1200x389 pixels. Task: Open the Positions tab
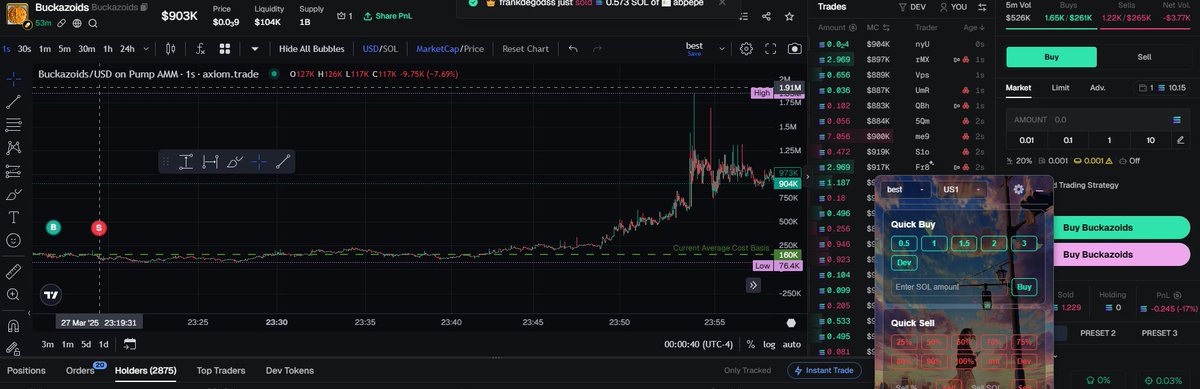pos(26,371)
